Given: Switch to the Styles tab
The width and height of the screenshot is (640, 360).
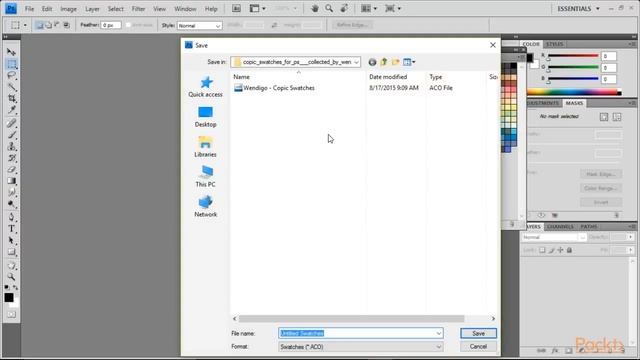Looking at the screenshot, I should [x=554, y=44].
